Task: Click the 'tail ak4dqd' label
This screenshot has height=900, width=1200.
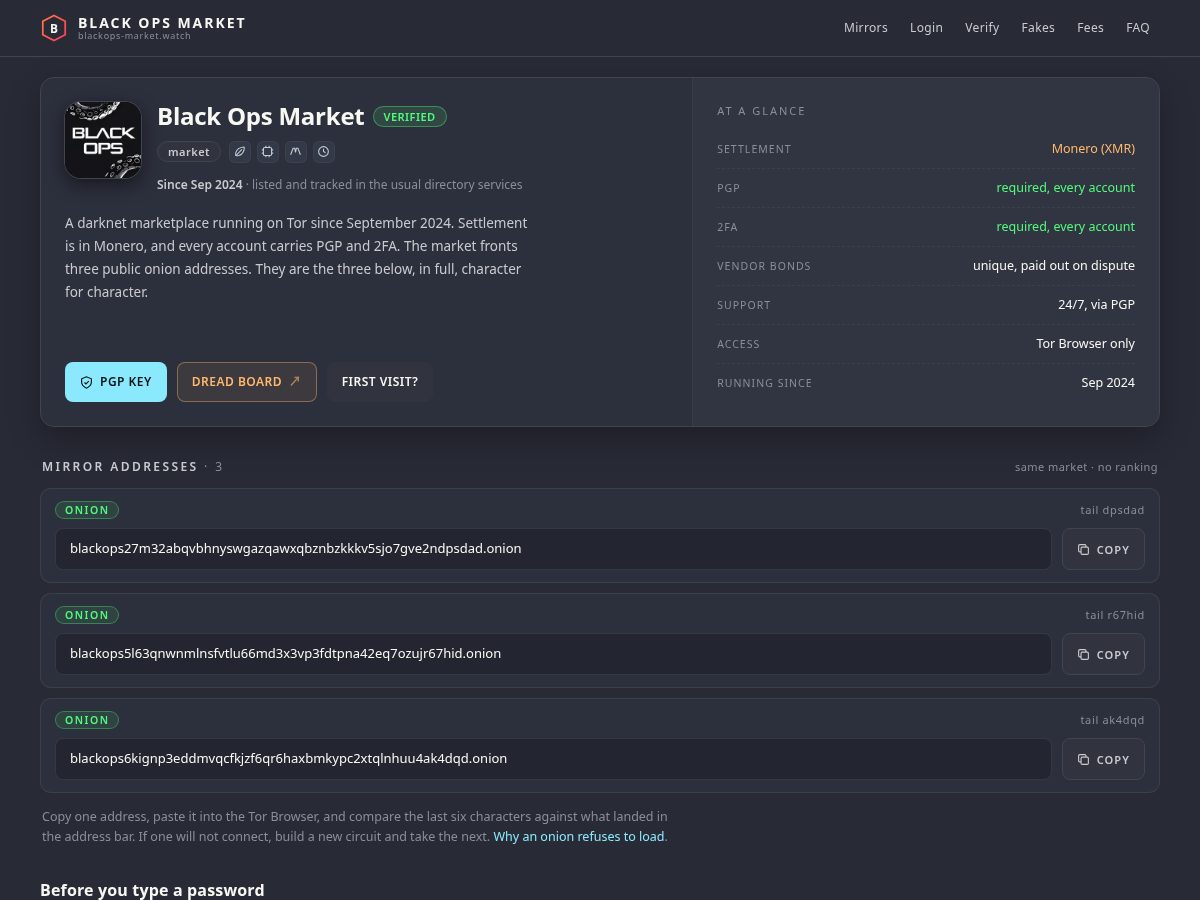Action: point(1112,720)
